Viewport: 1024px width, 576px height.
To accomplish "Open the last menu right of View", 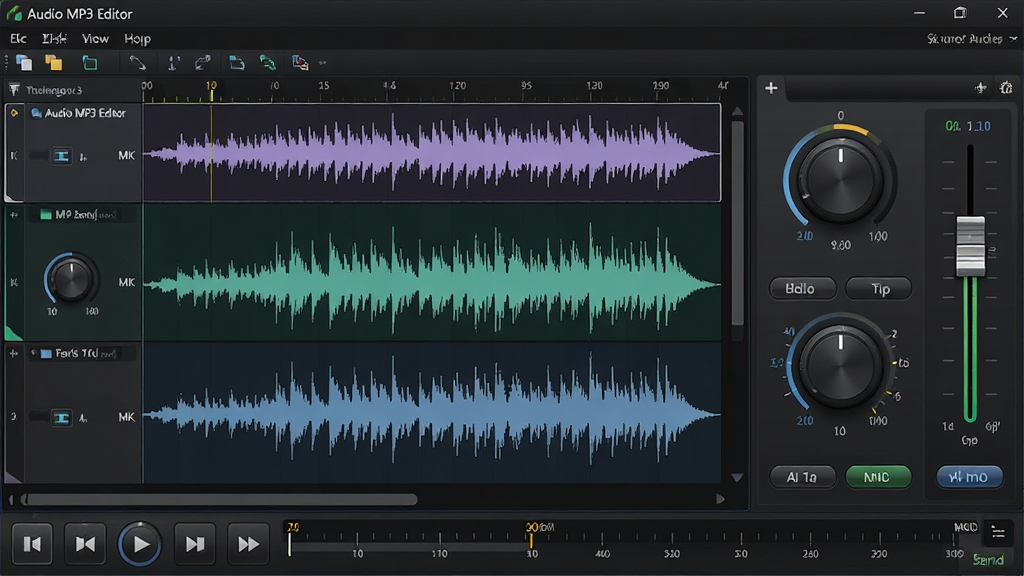I will [137, 39].
